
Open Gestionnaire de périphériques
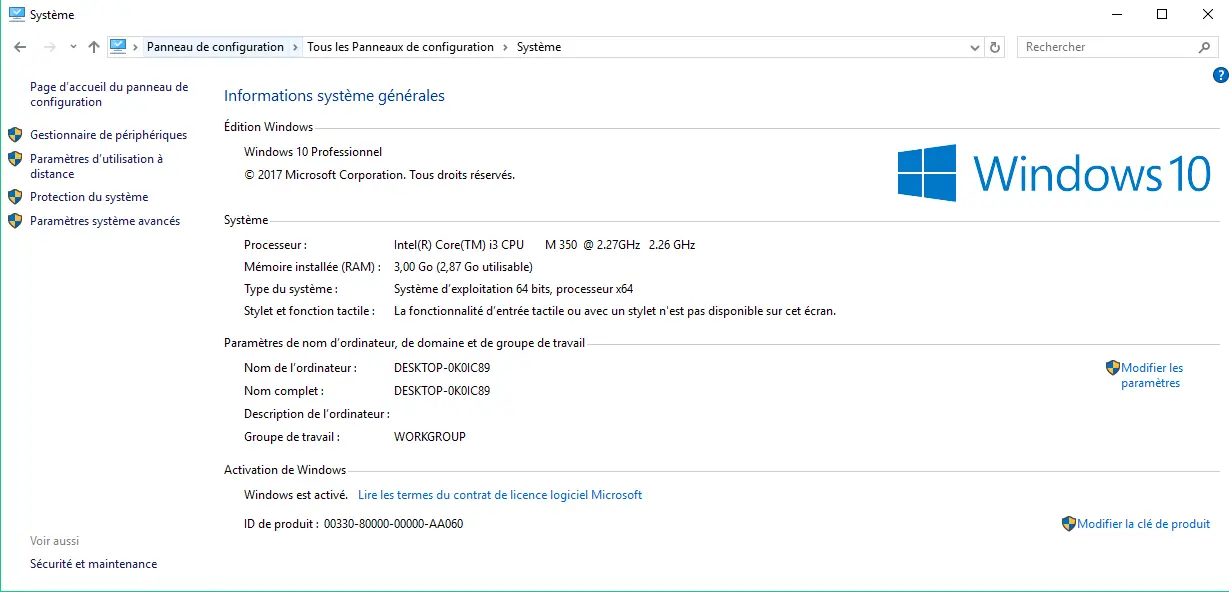click(108, 135)
